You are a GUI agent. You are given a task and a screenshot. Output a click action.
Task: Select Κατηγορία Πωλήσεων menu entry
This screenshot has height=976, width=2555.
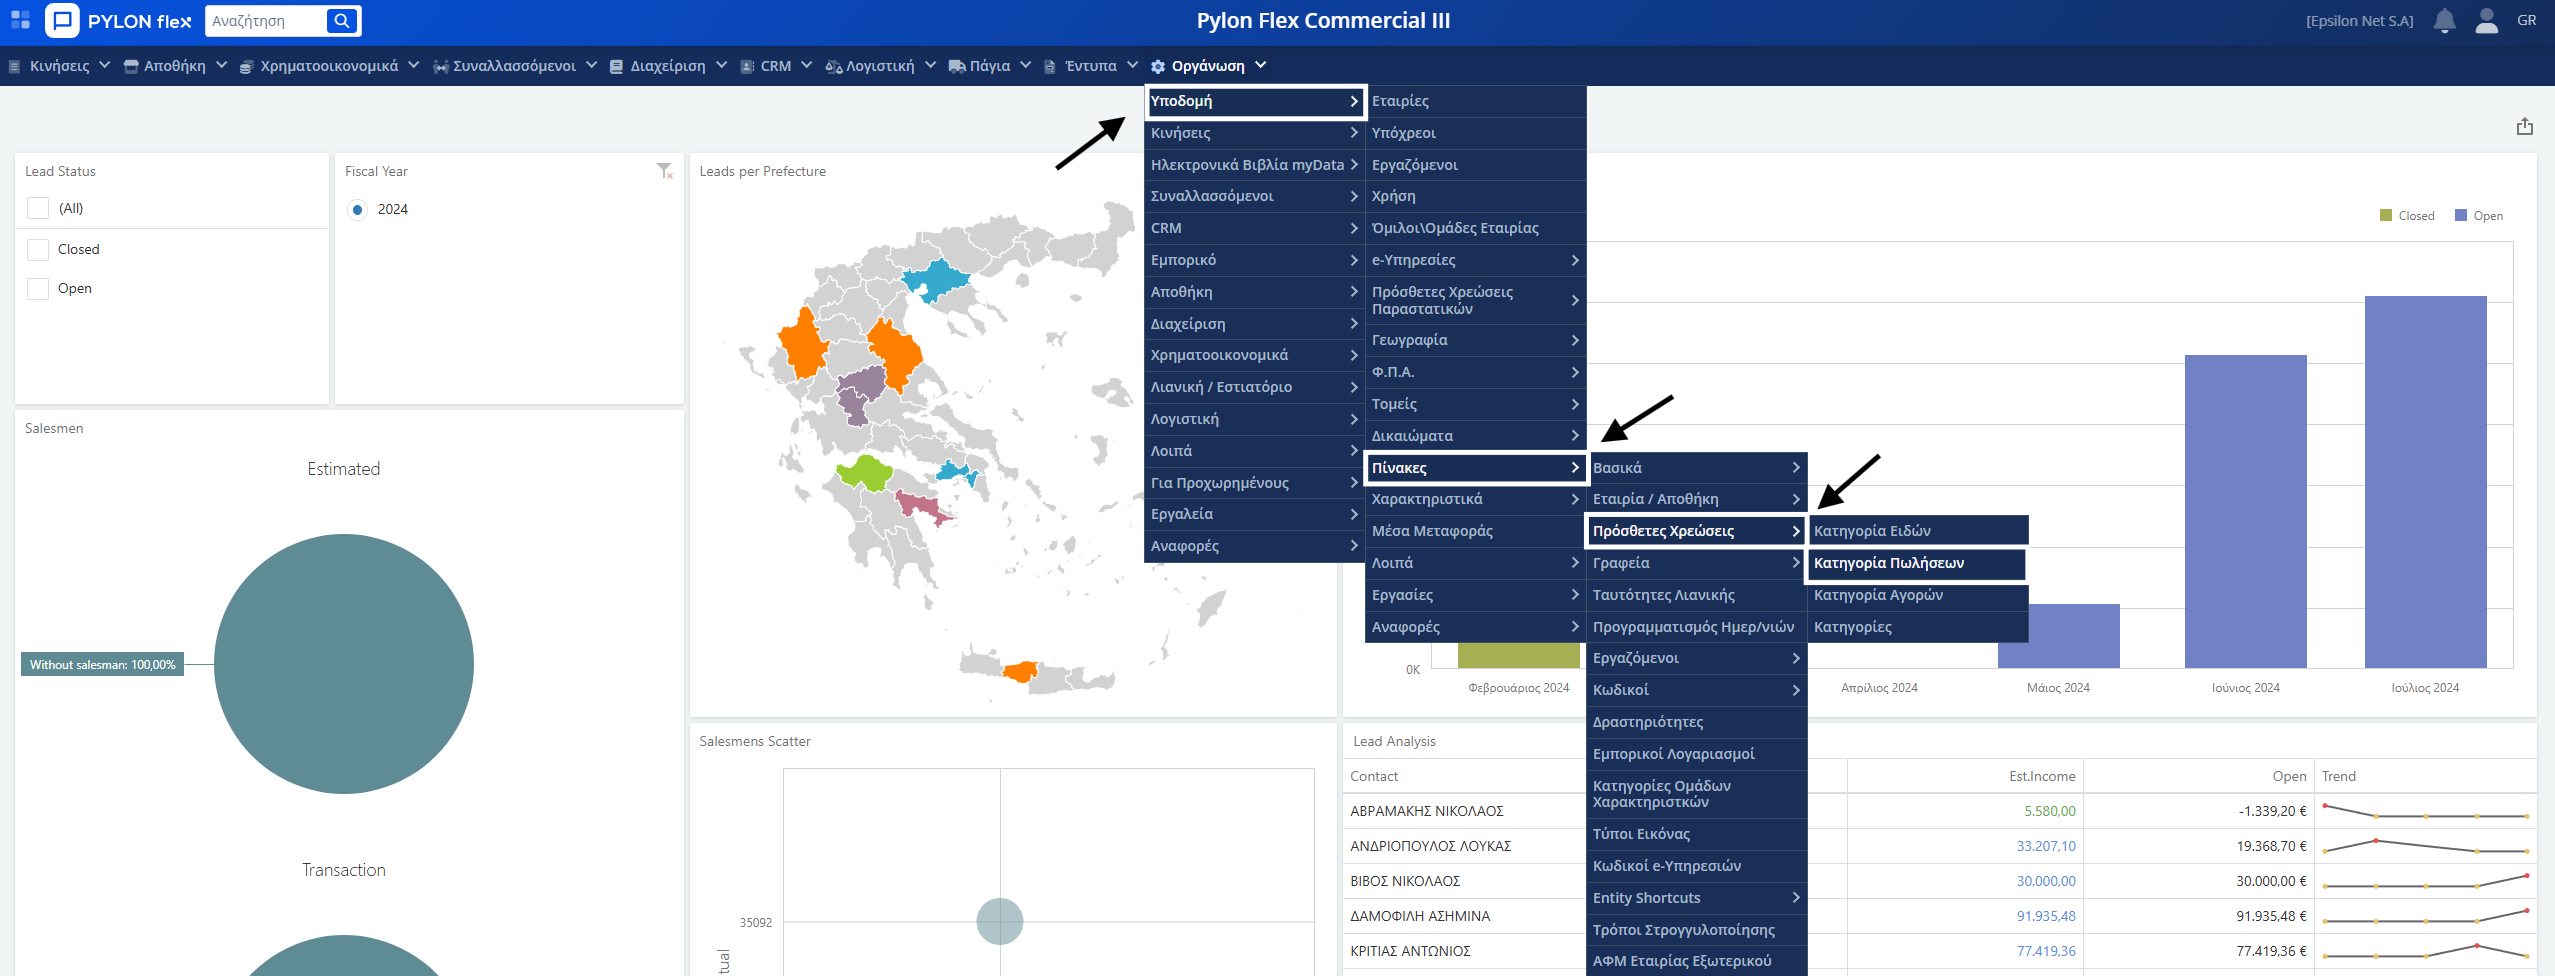[1918, 563]
